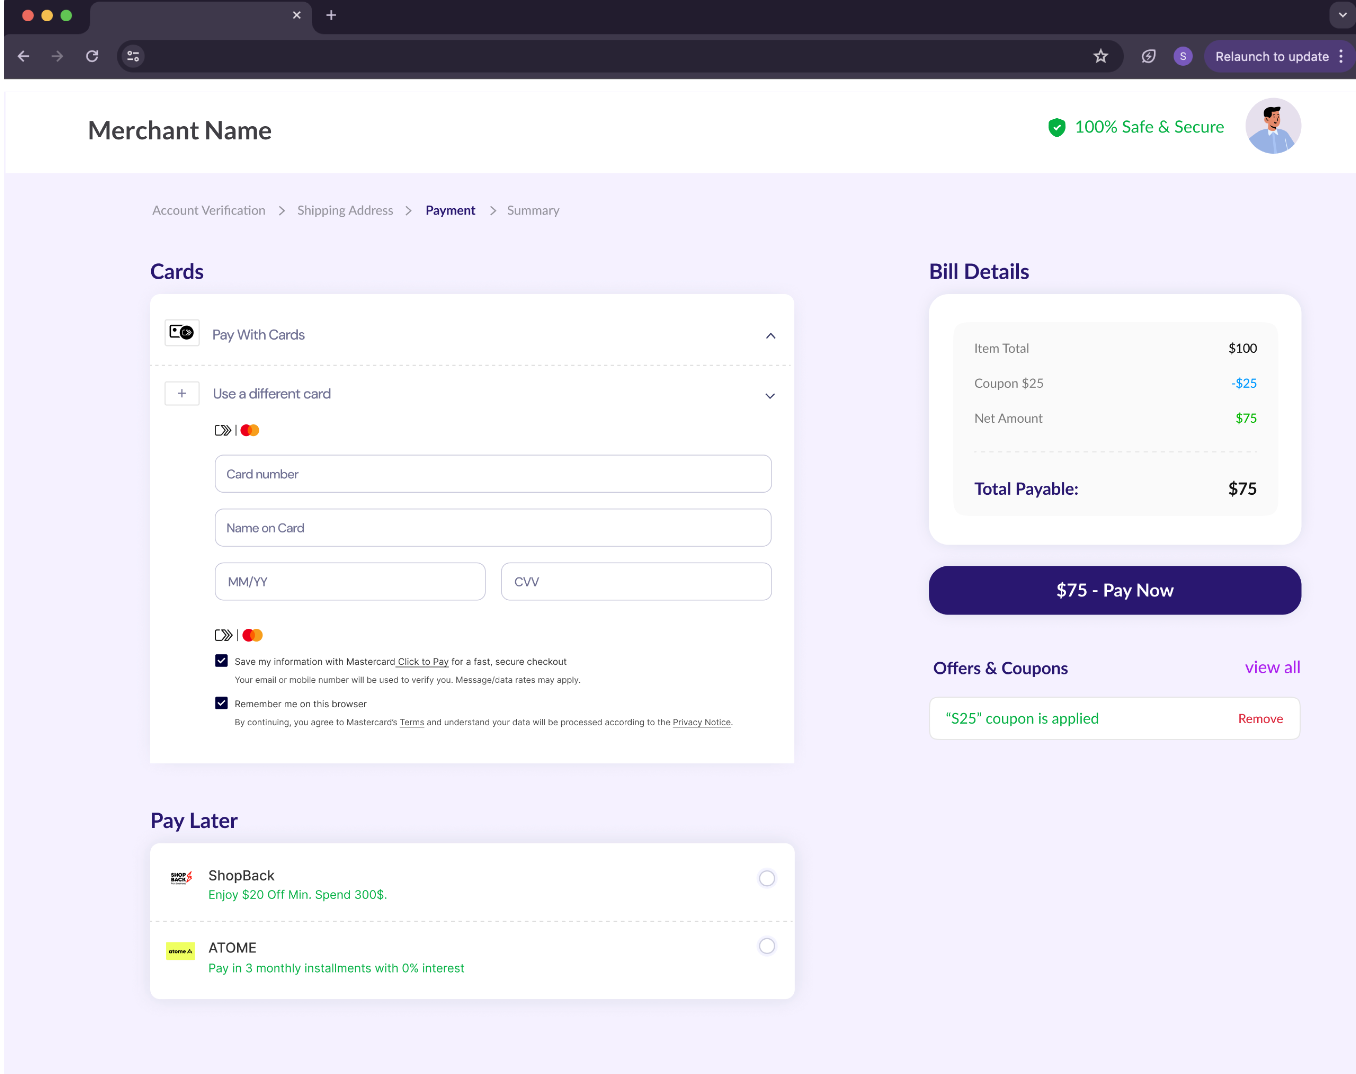Select ATOME pay later radio button

(x=767, y=946)
